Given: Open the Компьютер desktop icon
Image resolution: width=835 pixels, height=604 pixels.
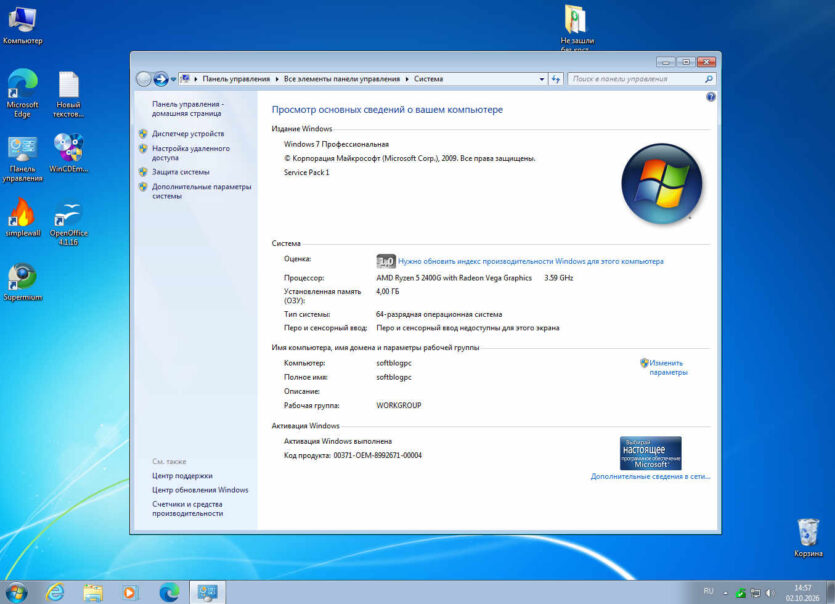Looking at the screenshot, I should (22, 25).
